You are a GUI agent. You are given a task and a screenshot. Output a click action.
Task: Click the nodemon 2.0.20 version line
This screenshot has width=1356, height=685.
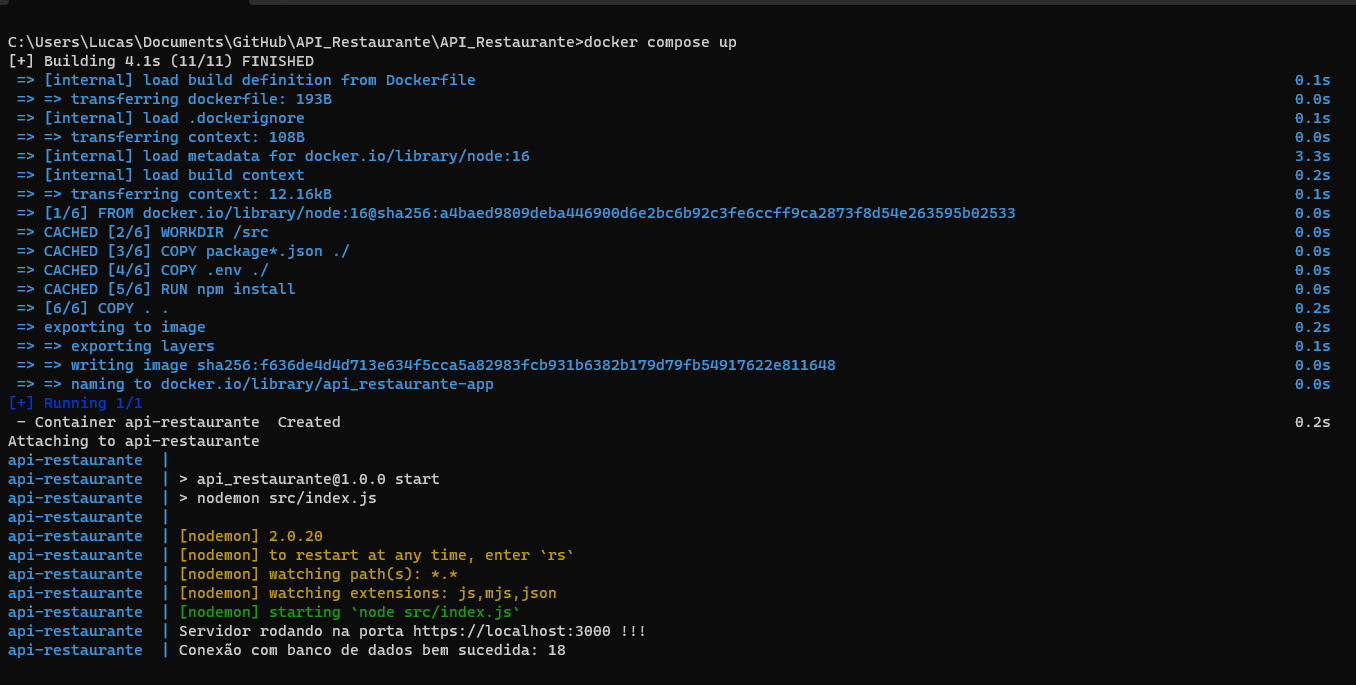[x=250, y=535]
